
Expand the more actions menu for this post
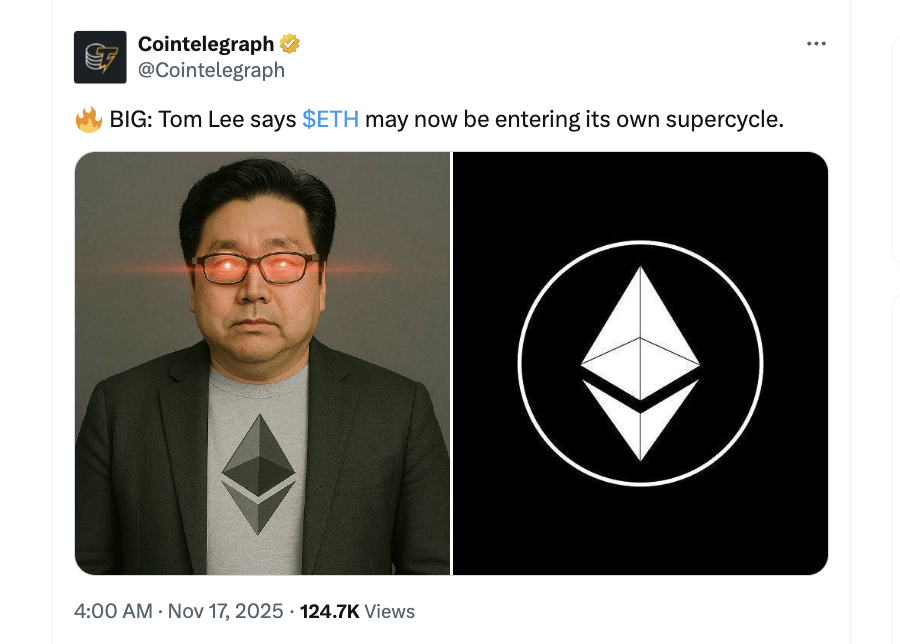click(x=817, y=43)
